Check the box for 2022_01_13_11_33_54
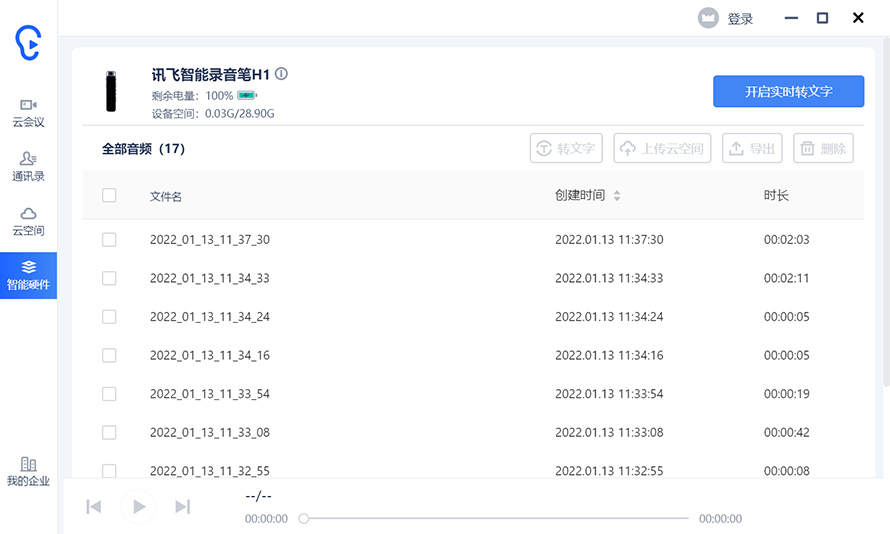The image size is (890, 534). click(x=109, y=394)
